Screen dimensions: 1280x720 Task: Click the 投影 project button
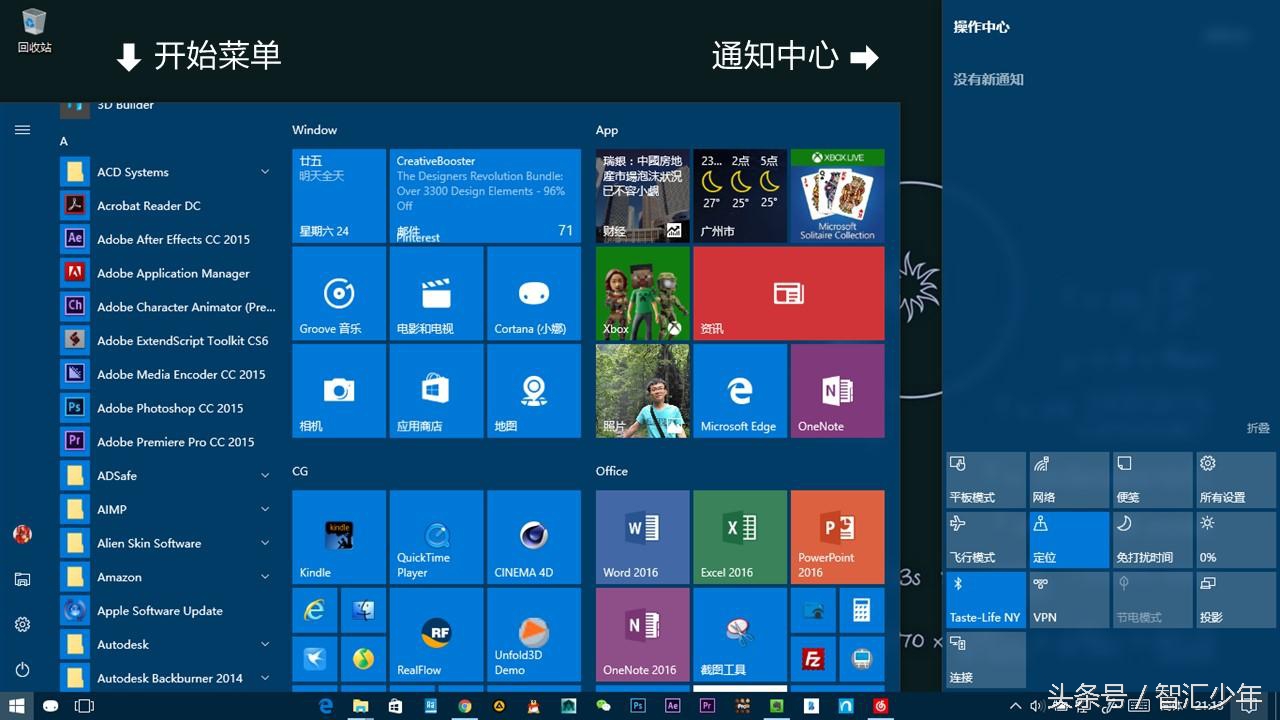[x=1236, y=600]
